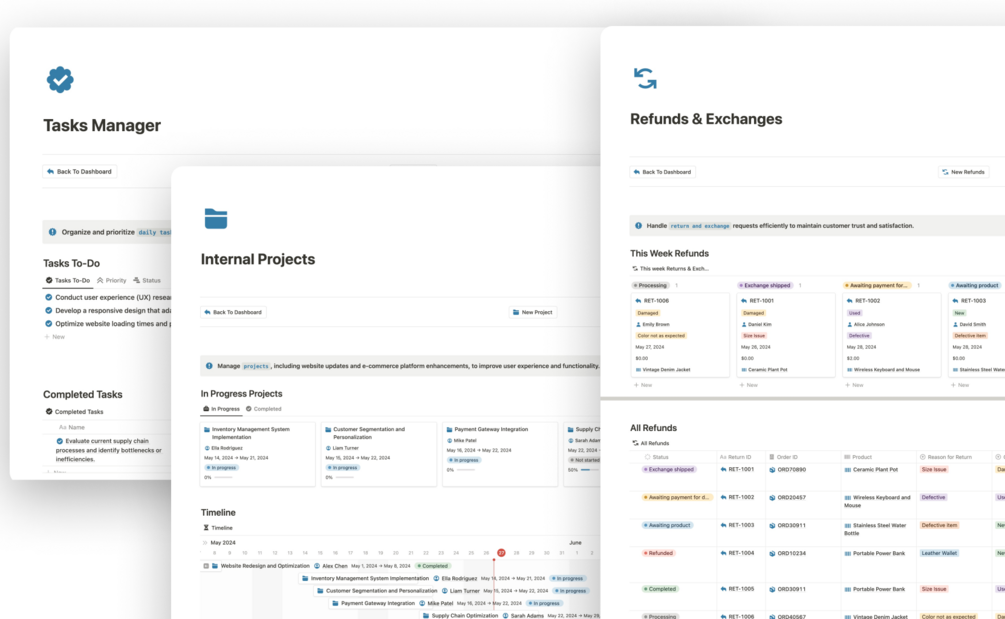1005x619 pixels.
Task: Click the info icon in the Manage projects callout
Action: [209, 366]
